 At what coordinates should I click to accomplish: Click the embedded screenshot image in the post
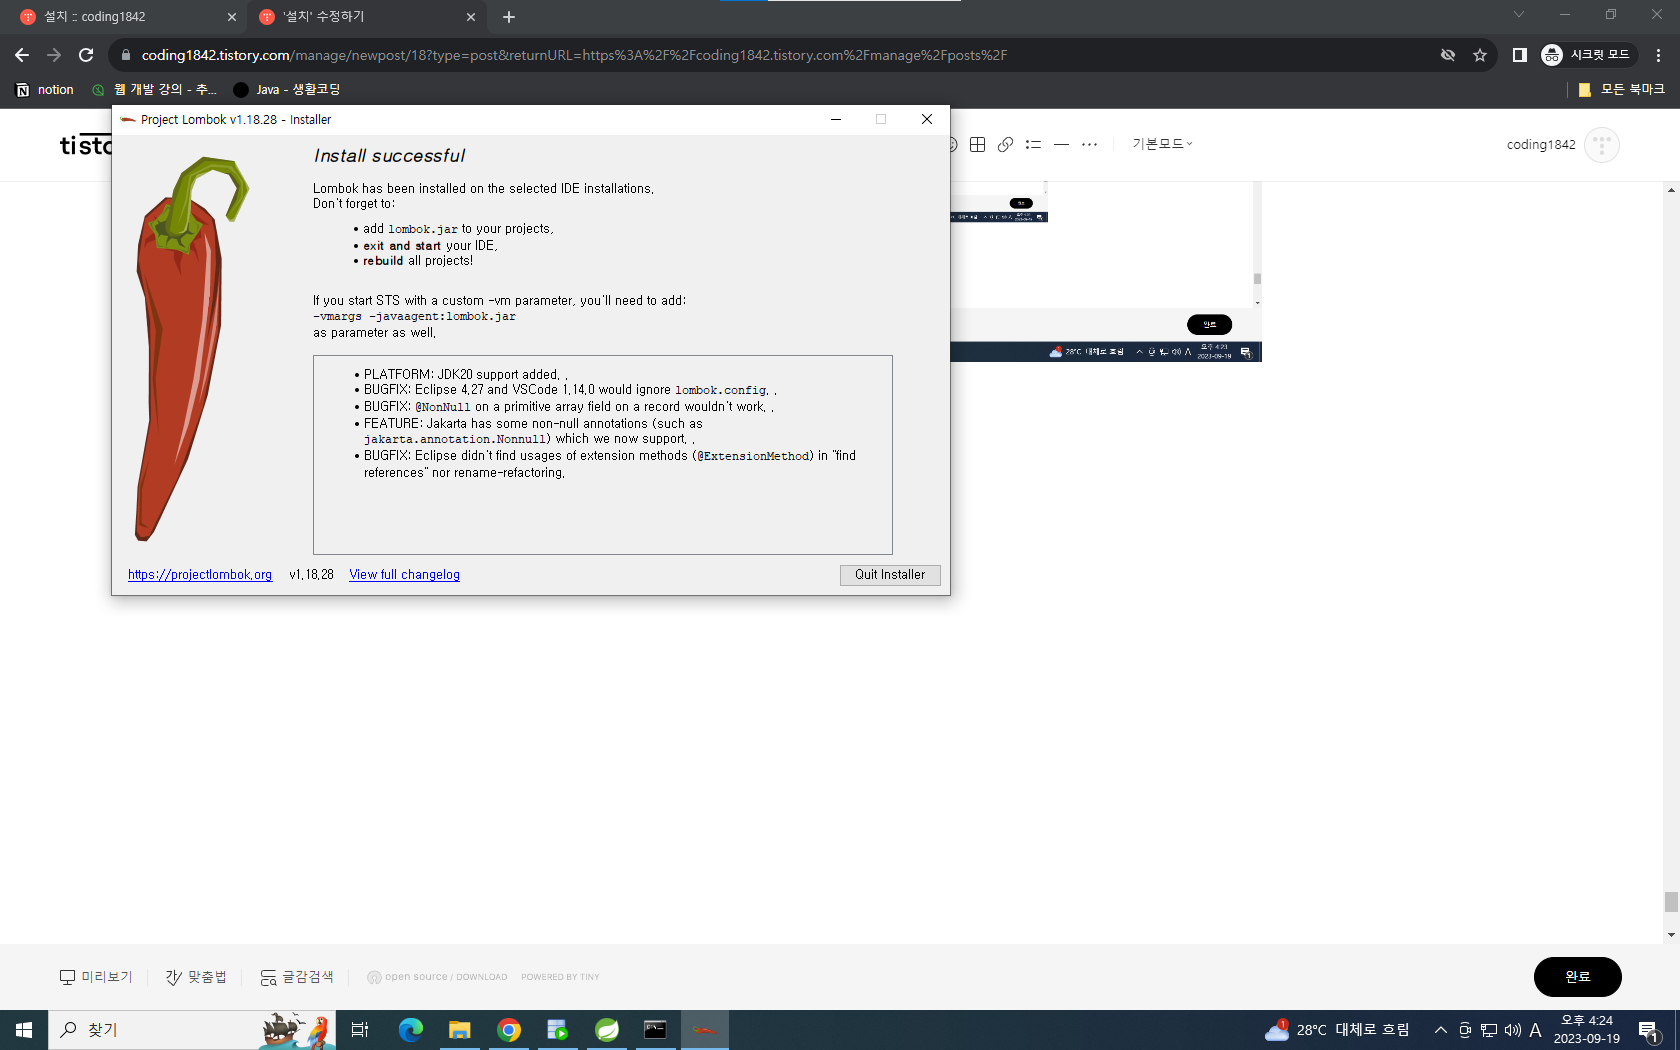tap(1105, 271)
